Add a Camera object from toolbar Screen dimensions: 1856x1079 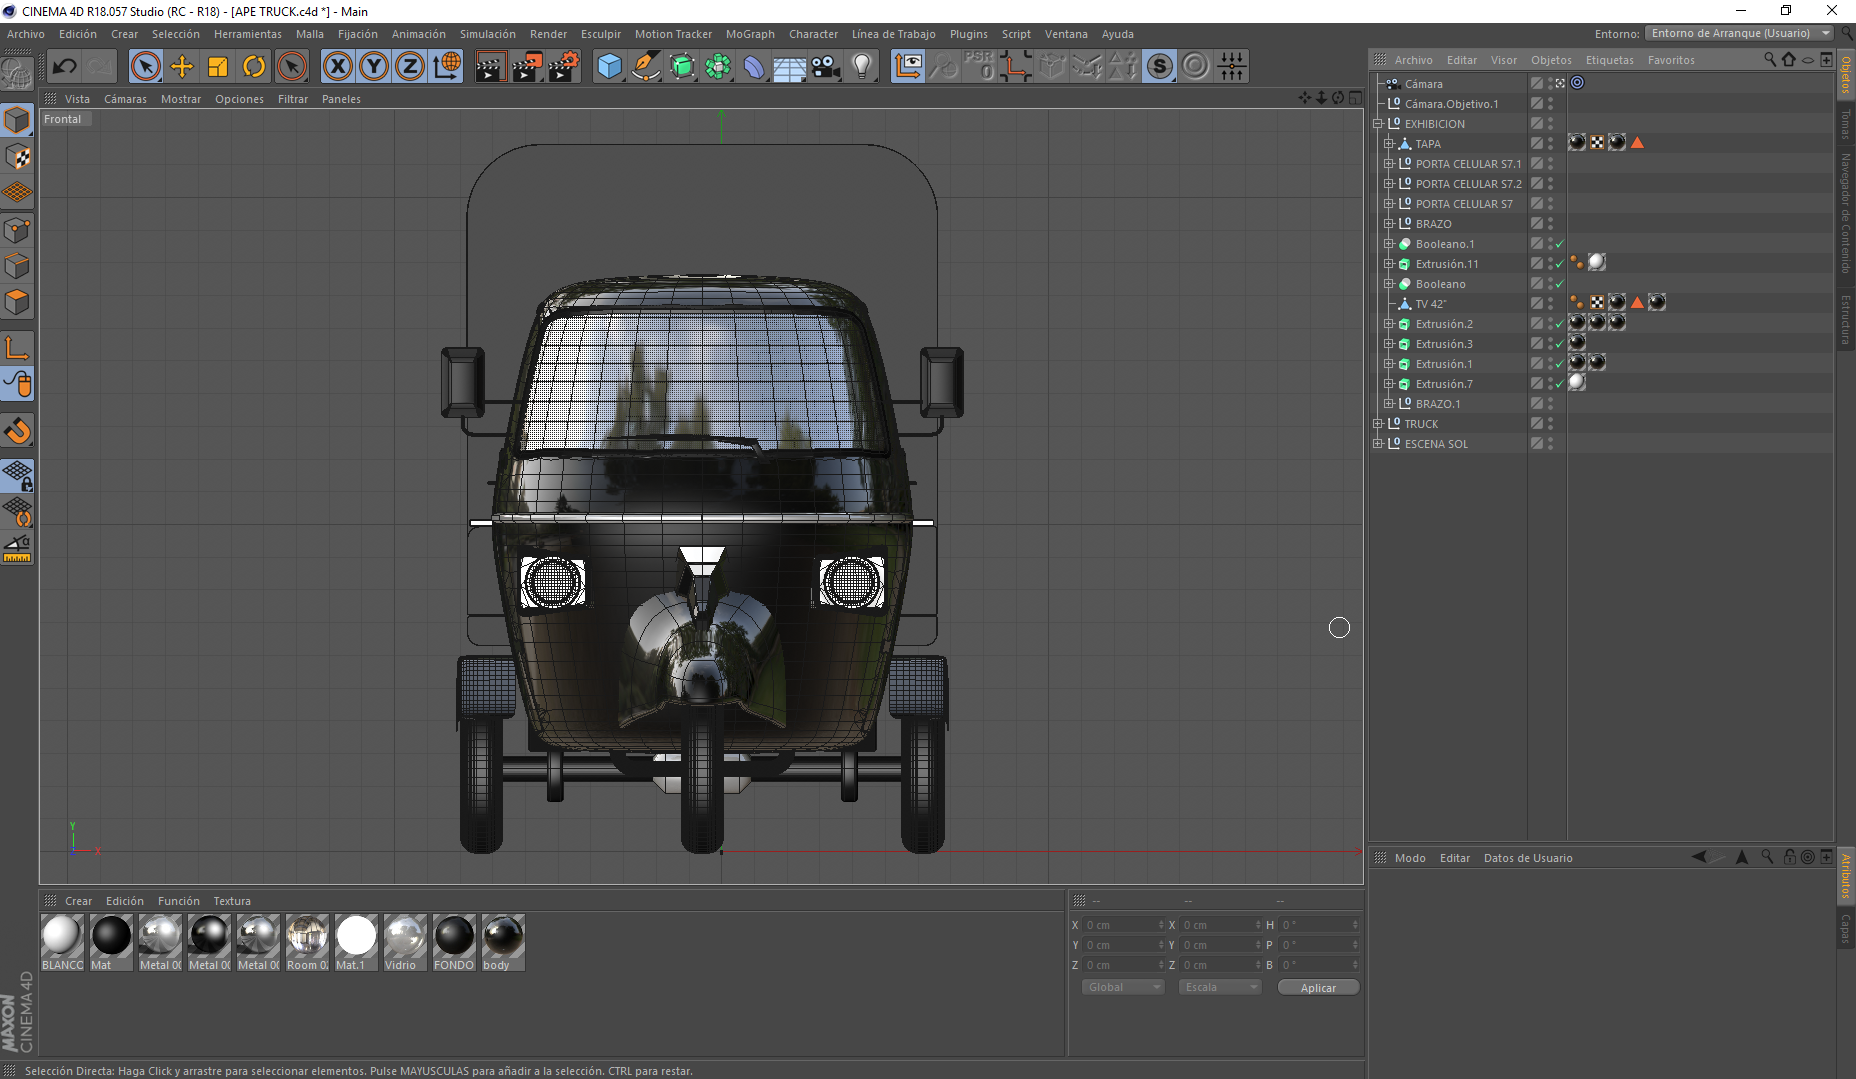point(825,67)
